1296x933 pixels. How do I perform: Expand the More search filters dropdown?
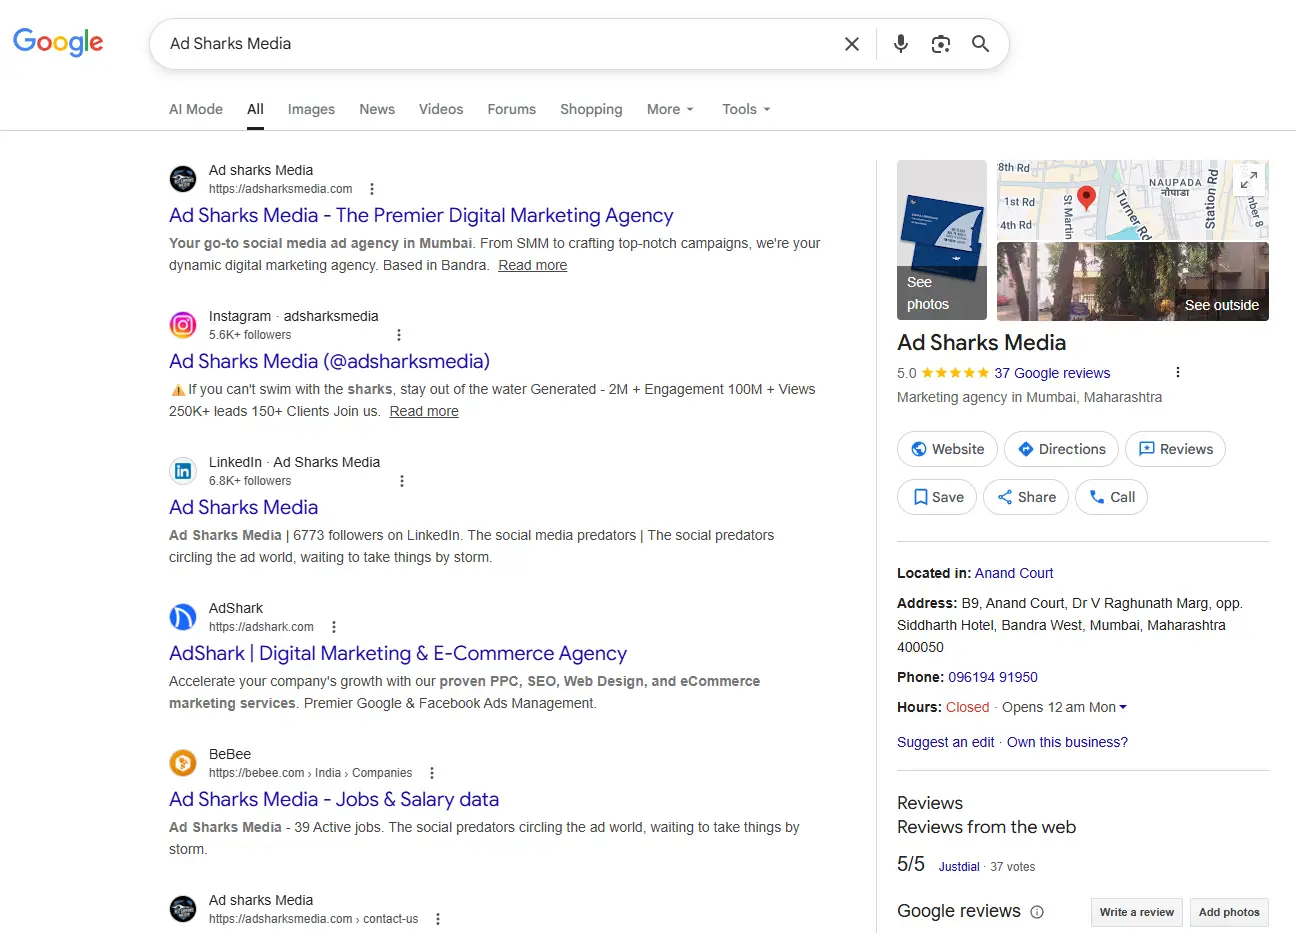coord(669,109)
